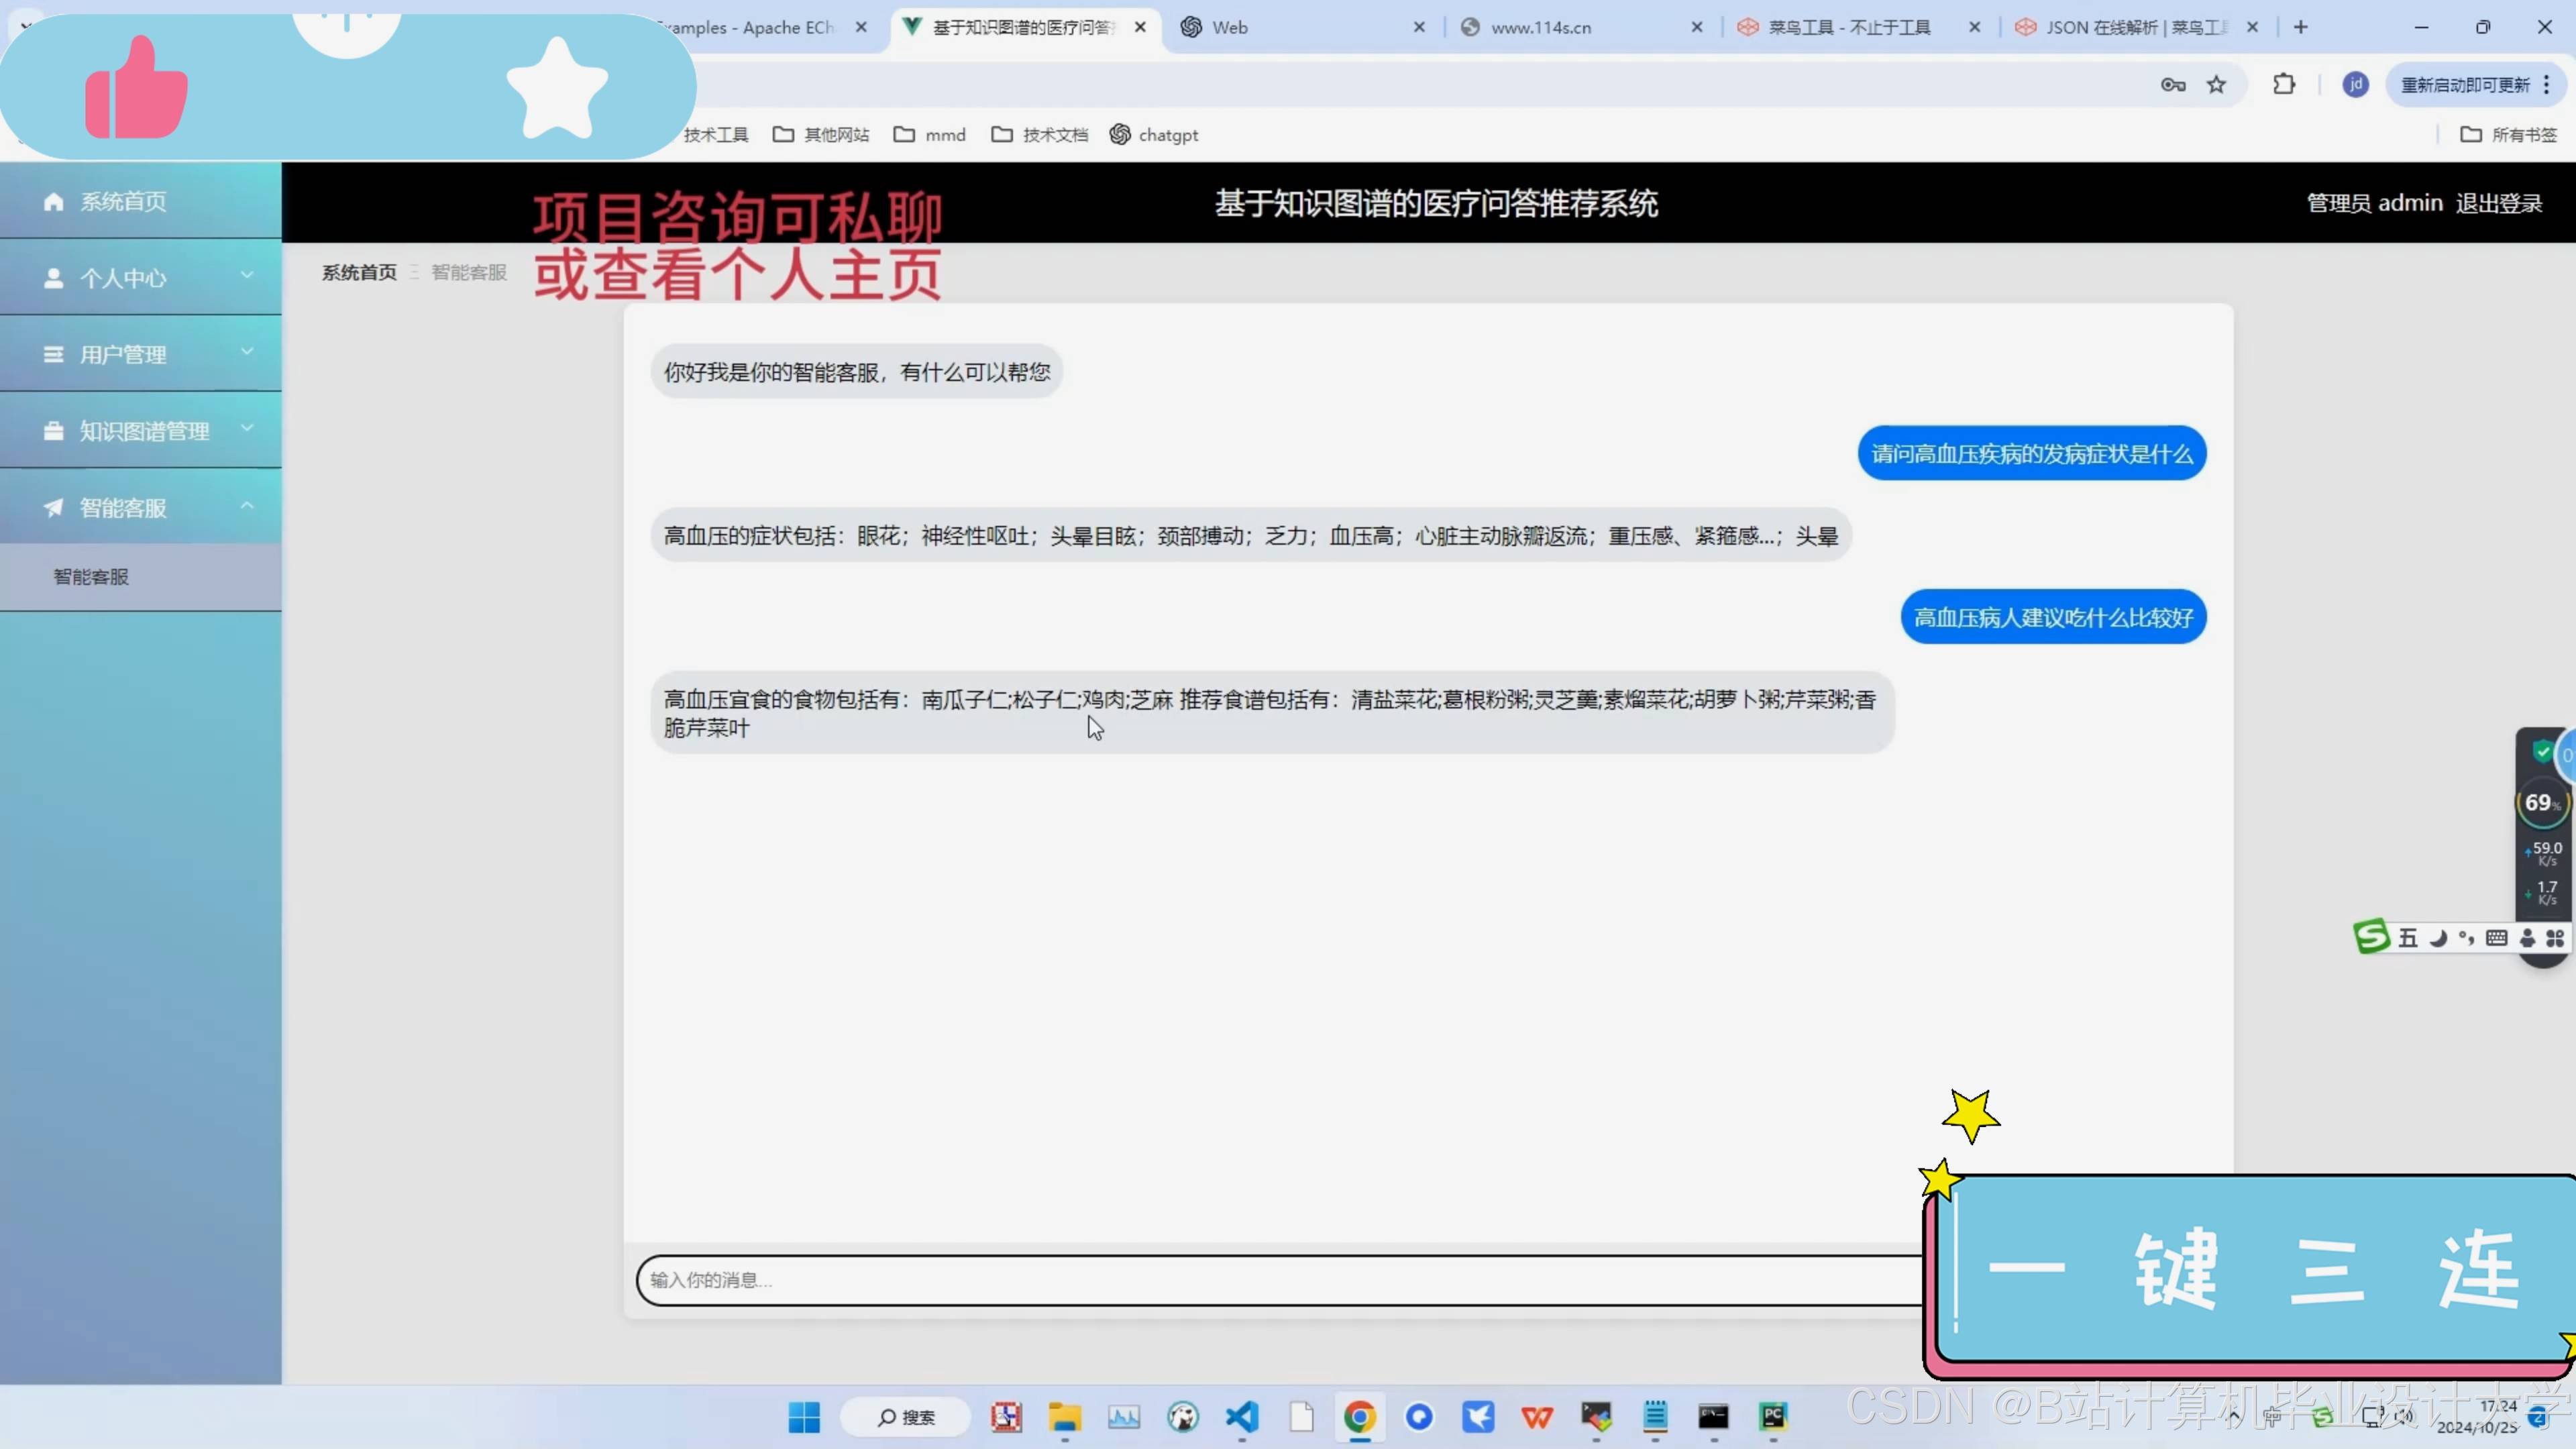Toggle the Sogou moon mode icon

coord(2439,938)
